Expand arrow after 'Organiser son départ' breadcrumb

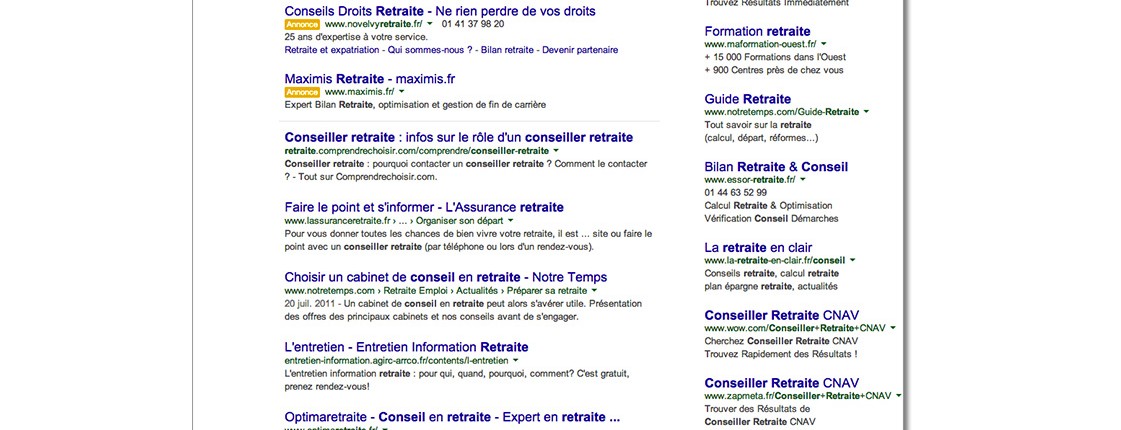pyautogui.click(x=510, y=220)
